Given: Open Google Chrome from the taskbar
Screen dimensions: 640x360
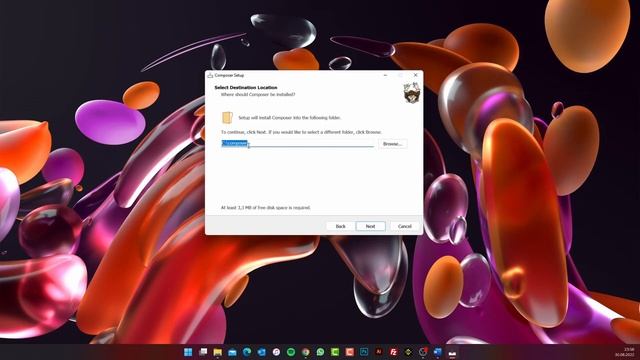Looking at the screenshot, I should point(306,352).
